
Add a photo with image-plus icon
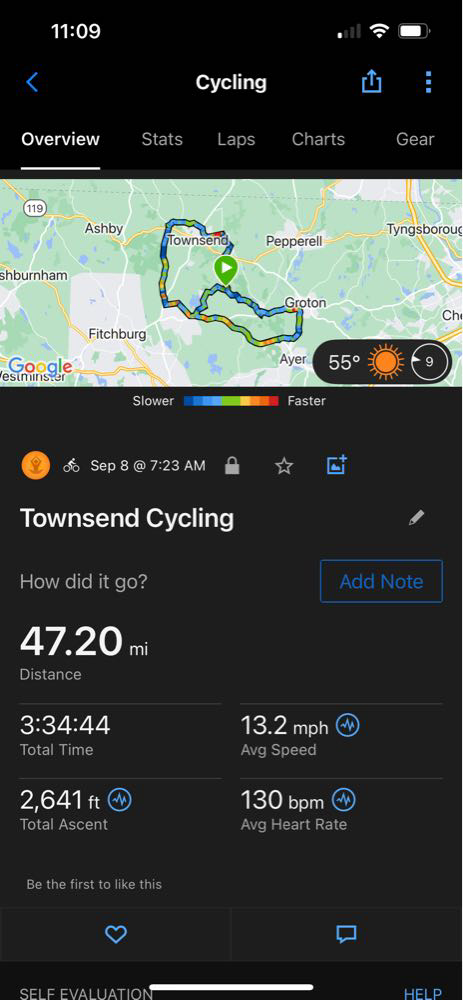[x=336, y=466]
